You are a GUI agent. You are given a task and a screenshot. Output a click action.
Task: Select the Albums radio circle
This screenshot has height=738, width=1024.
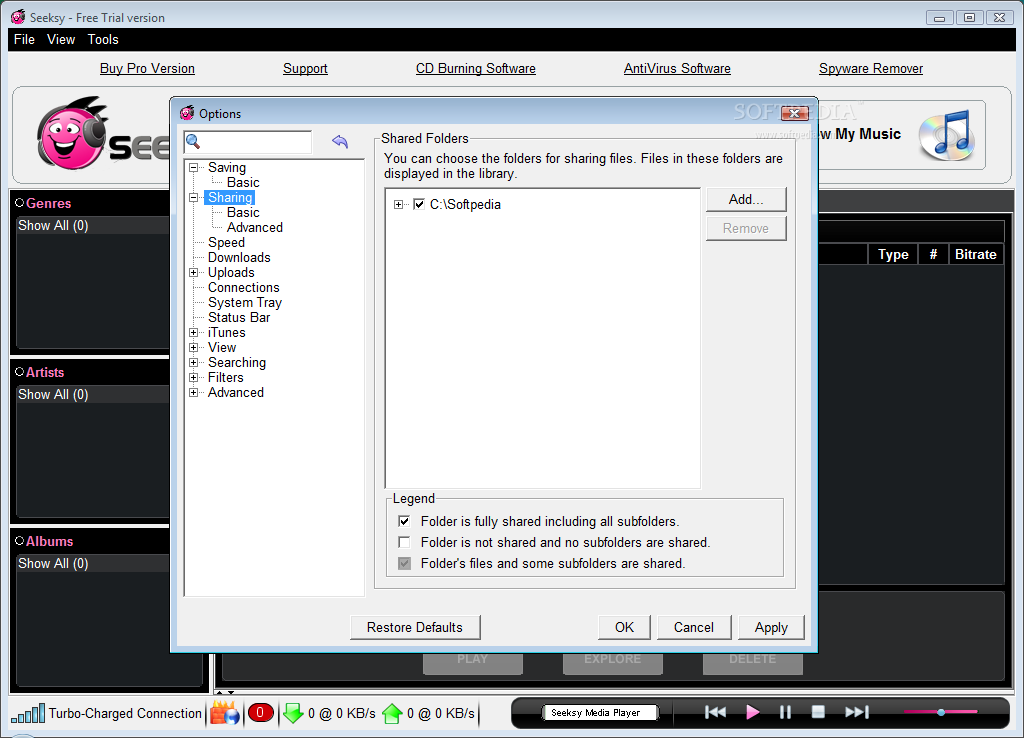20,541
